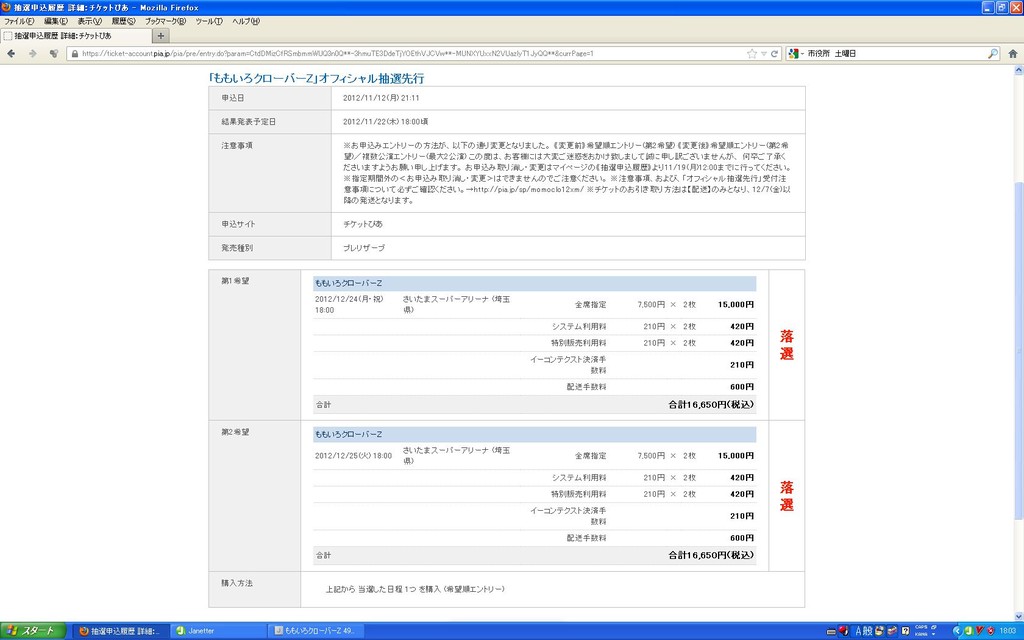Click the IME dictionary tool toolbox icon
Viewport: 1024px width, 640px height.
(891, 631)
